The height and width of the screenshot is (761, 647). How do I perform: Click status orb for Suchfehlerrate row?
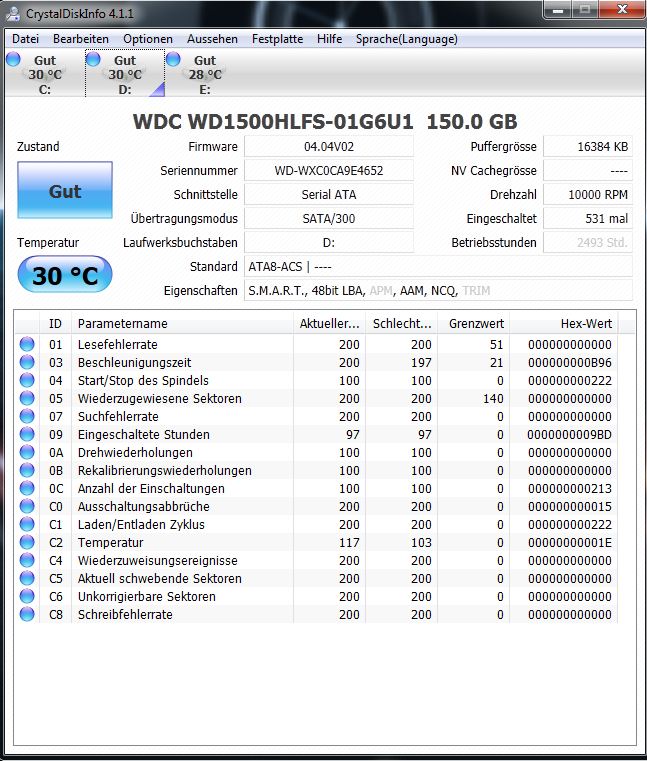[27, 416]
